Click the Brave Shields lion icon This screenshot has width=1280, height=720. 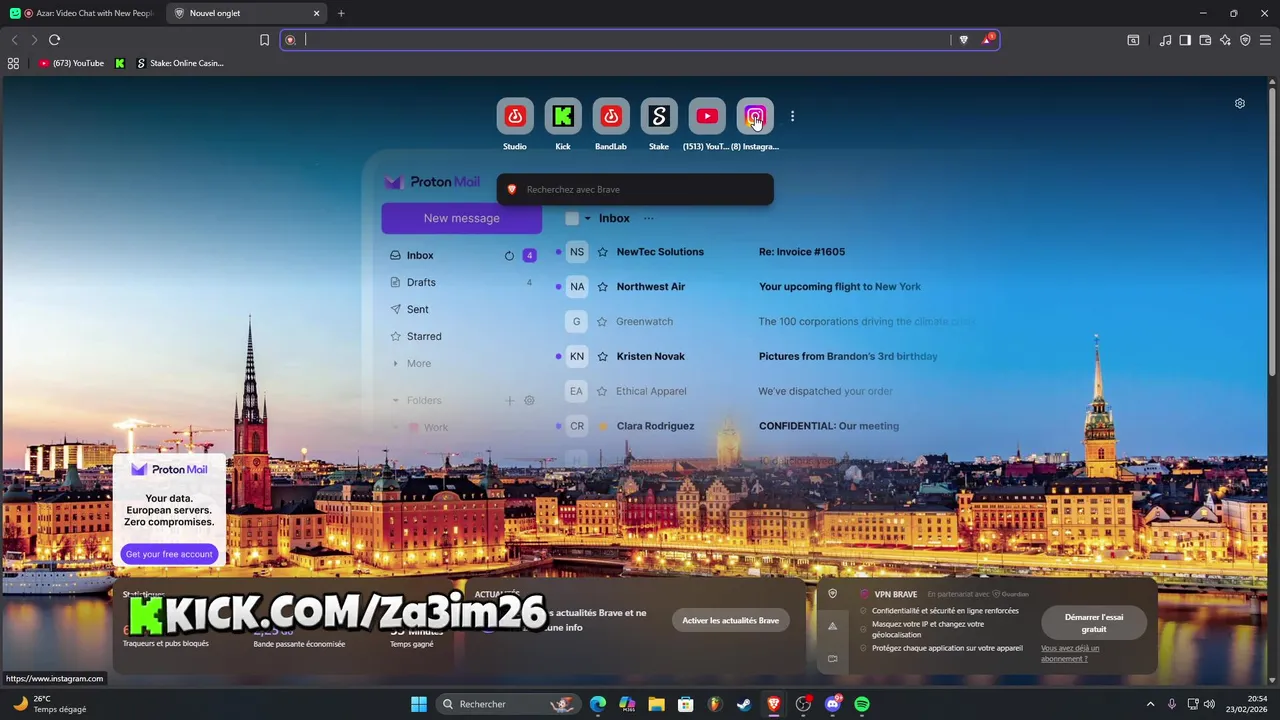tap(964, 40)
